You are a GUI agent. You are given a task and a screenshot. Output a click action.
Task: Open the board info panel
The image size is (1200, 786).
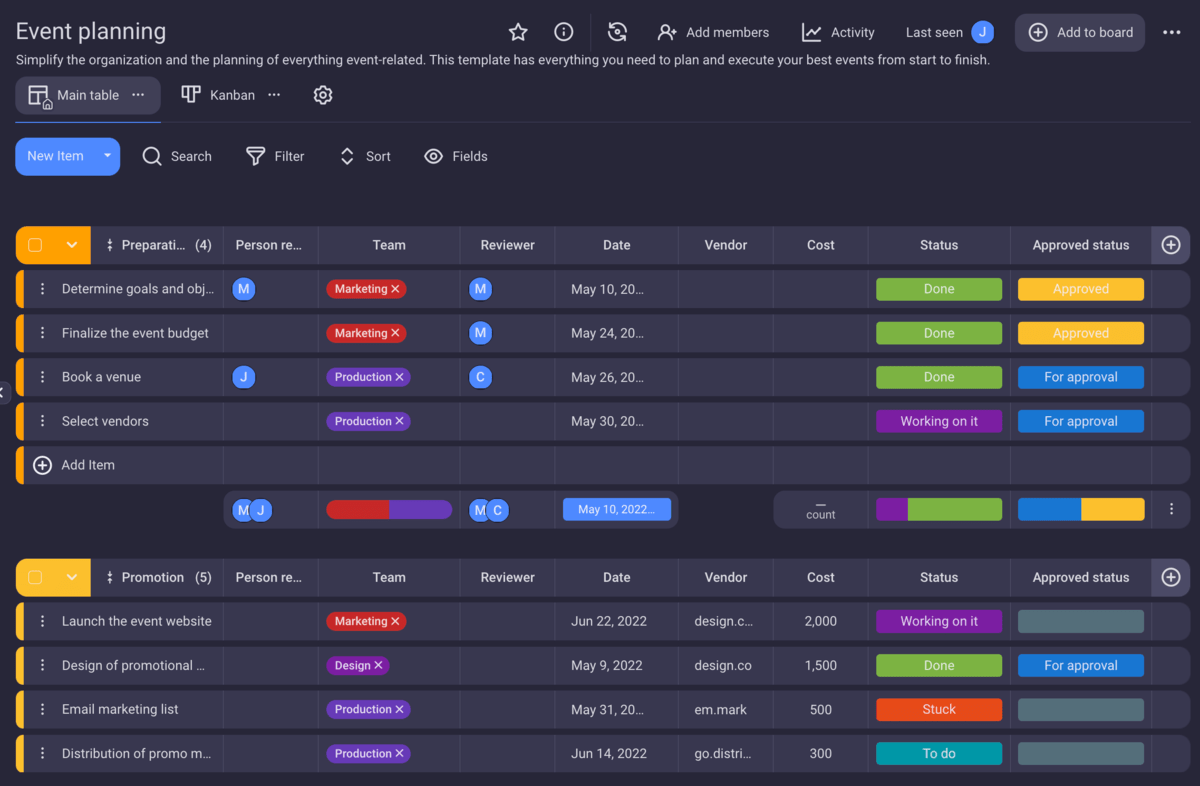(x=563, y=32)
